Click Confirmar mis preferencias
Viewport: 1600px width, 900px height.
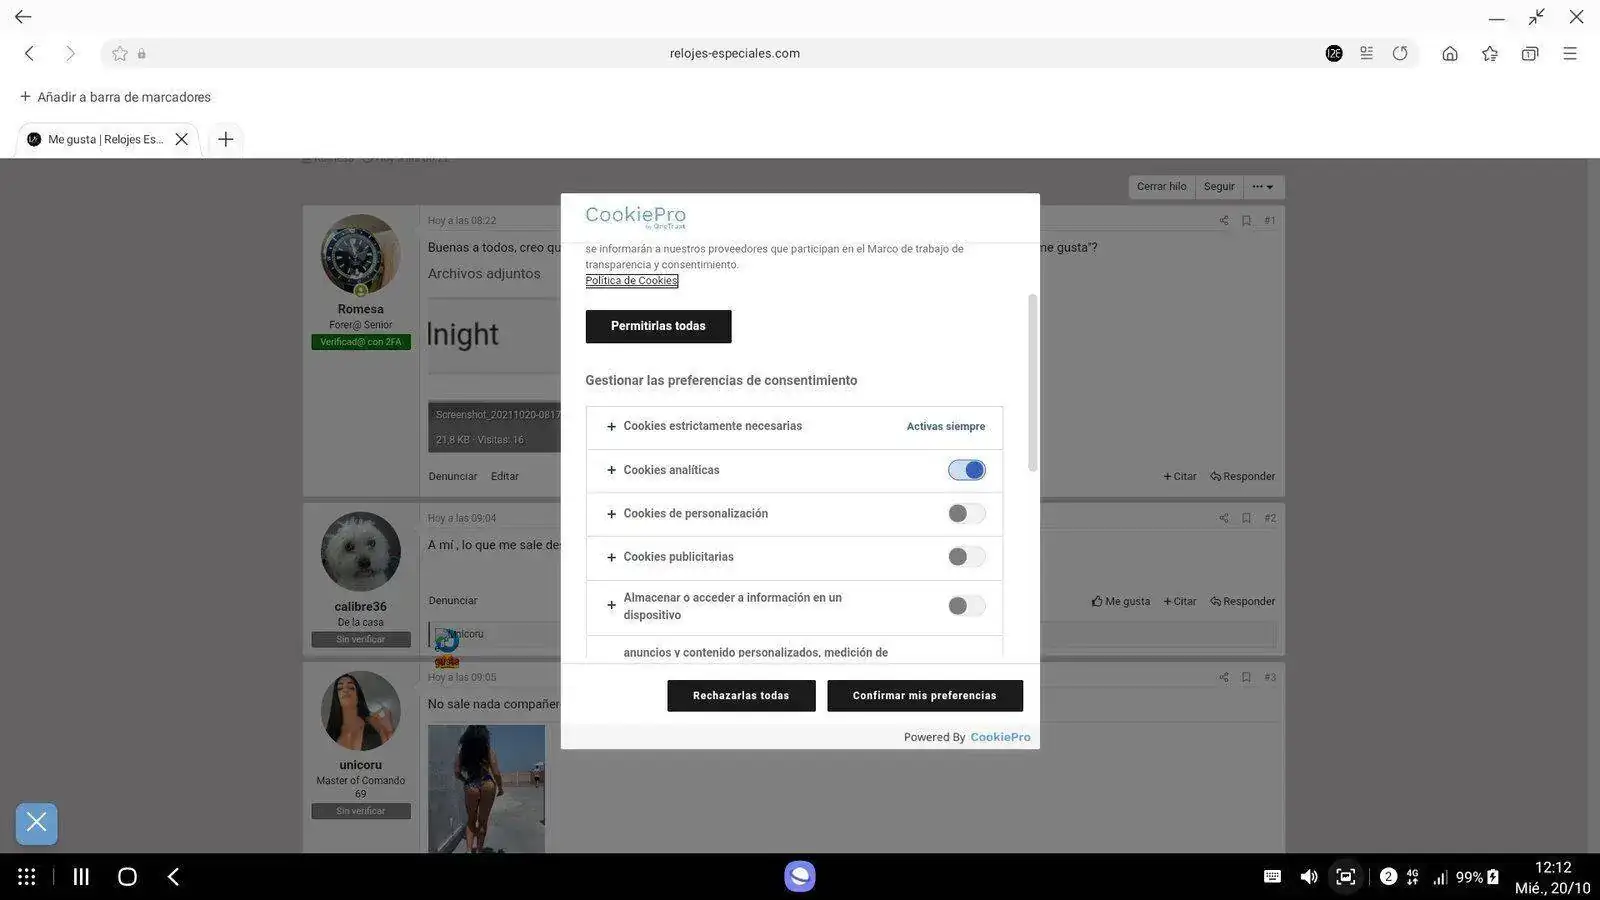coord(925,695)
